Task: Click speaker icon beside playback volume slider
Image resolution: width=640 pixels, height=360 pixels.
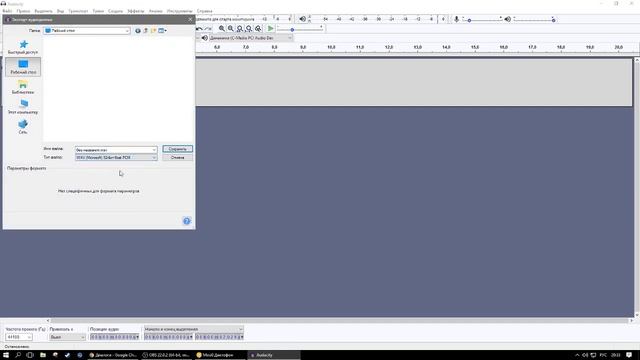Action: tap(507, 19)
